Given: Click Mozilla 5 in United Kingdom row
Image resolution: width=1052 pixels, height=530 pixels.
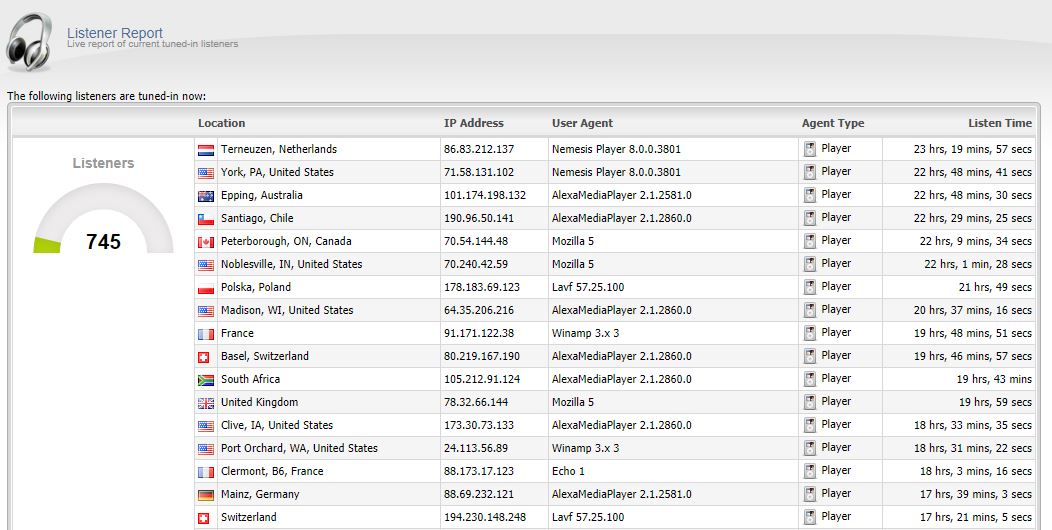Looking at the screenshot, I should pos(573,402).
